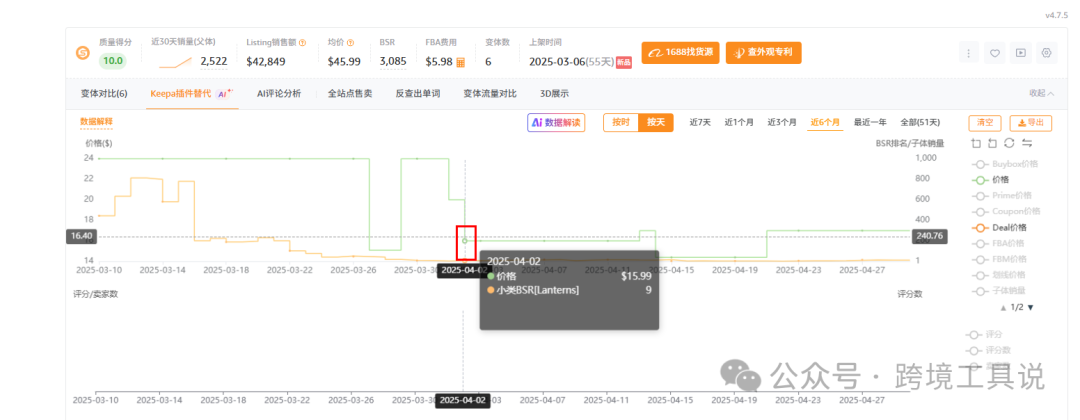Switch granularity to 按时
The image size is (1080, 420).
[621, 123]
